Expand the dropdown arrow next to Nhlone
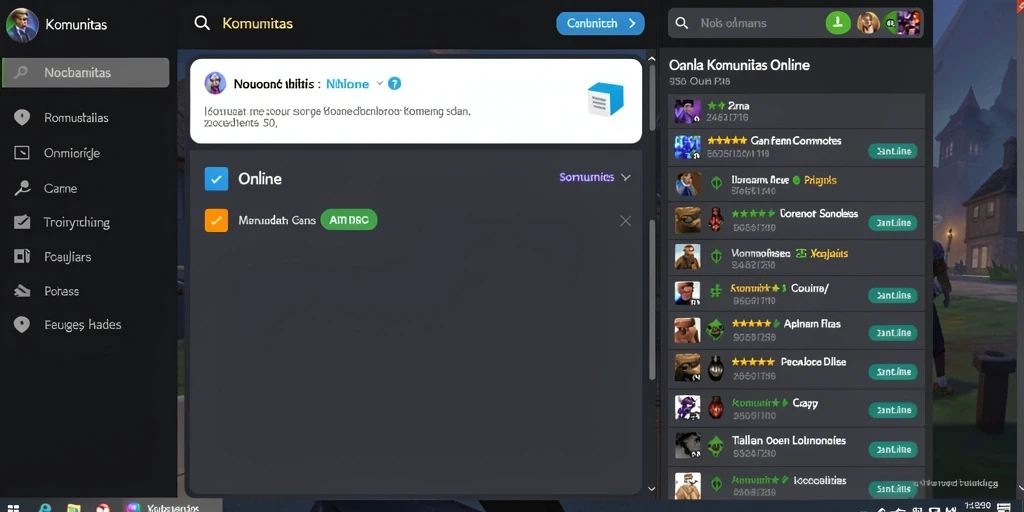1024x512 pixels. (379, 84)
